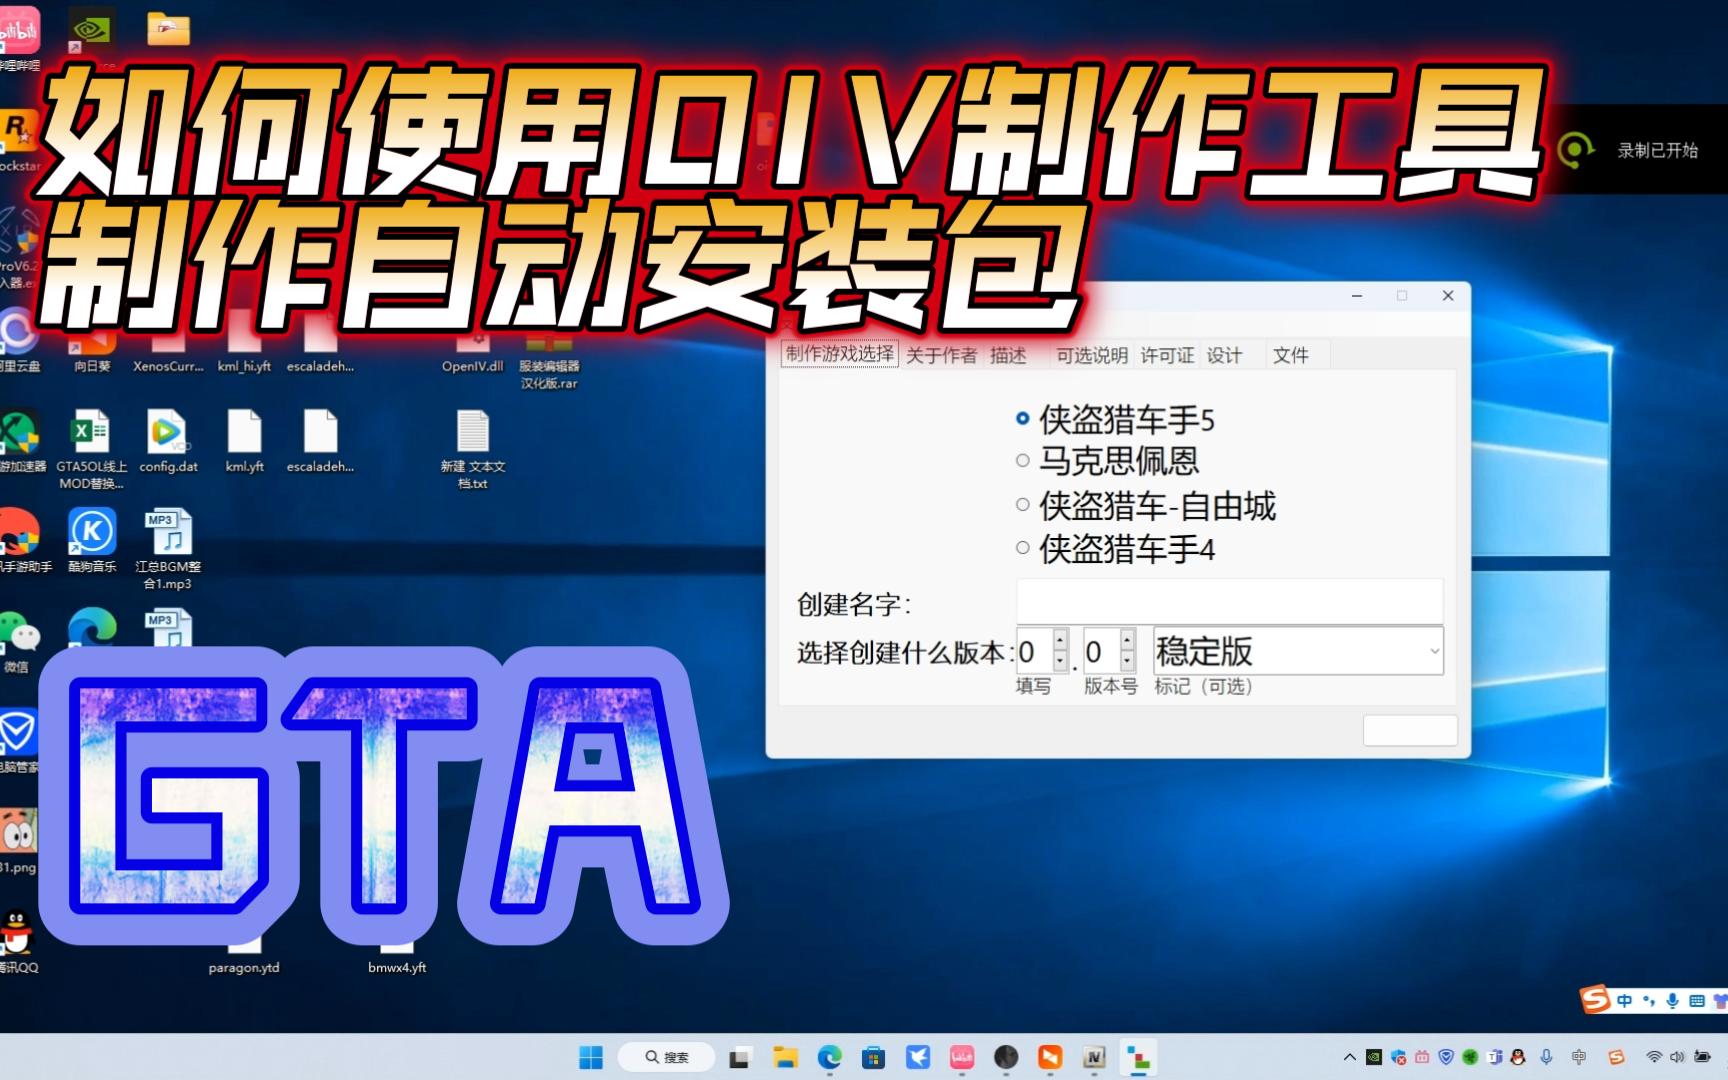
Task: Select the 侠盗猎车手5 radio option
Action: click(x=1114, y=420)
